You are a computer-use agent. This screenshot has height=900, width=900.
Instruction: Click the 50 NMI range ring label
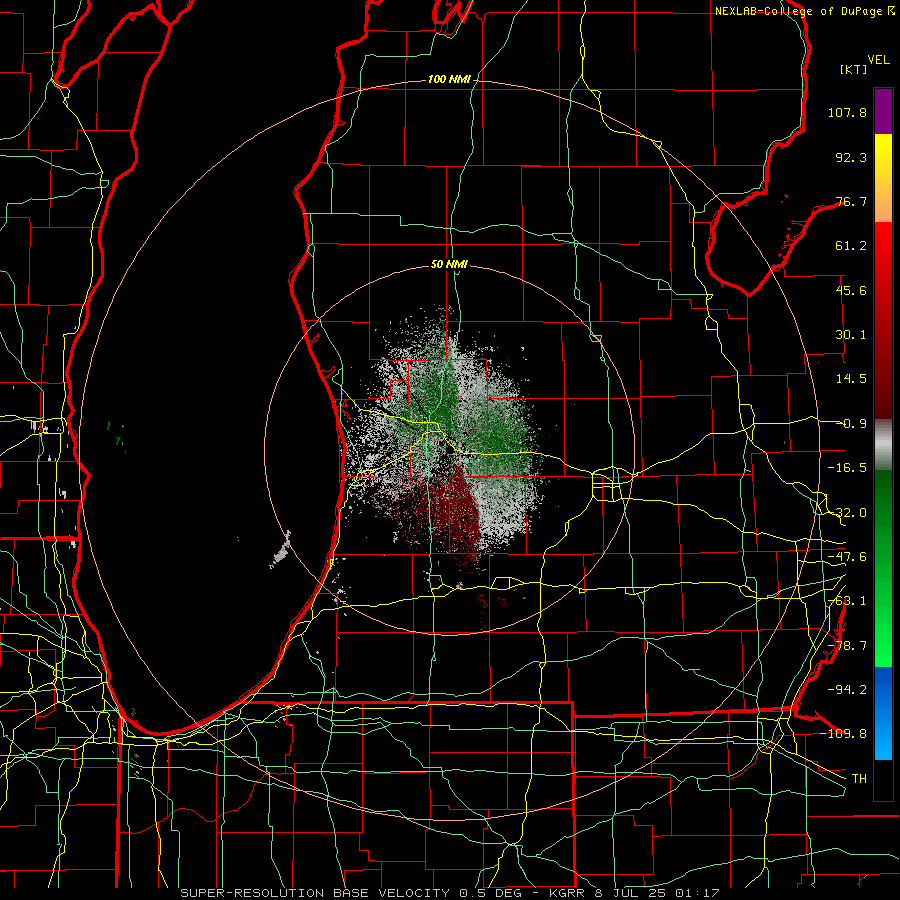click(449, 265)
